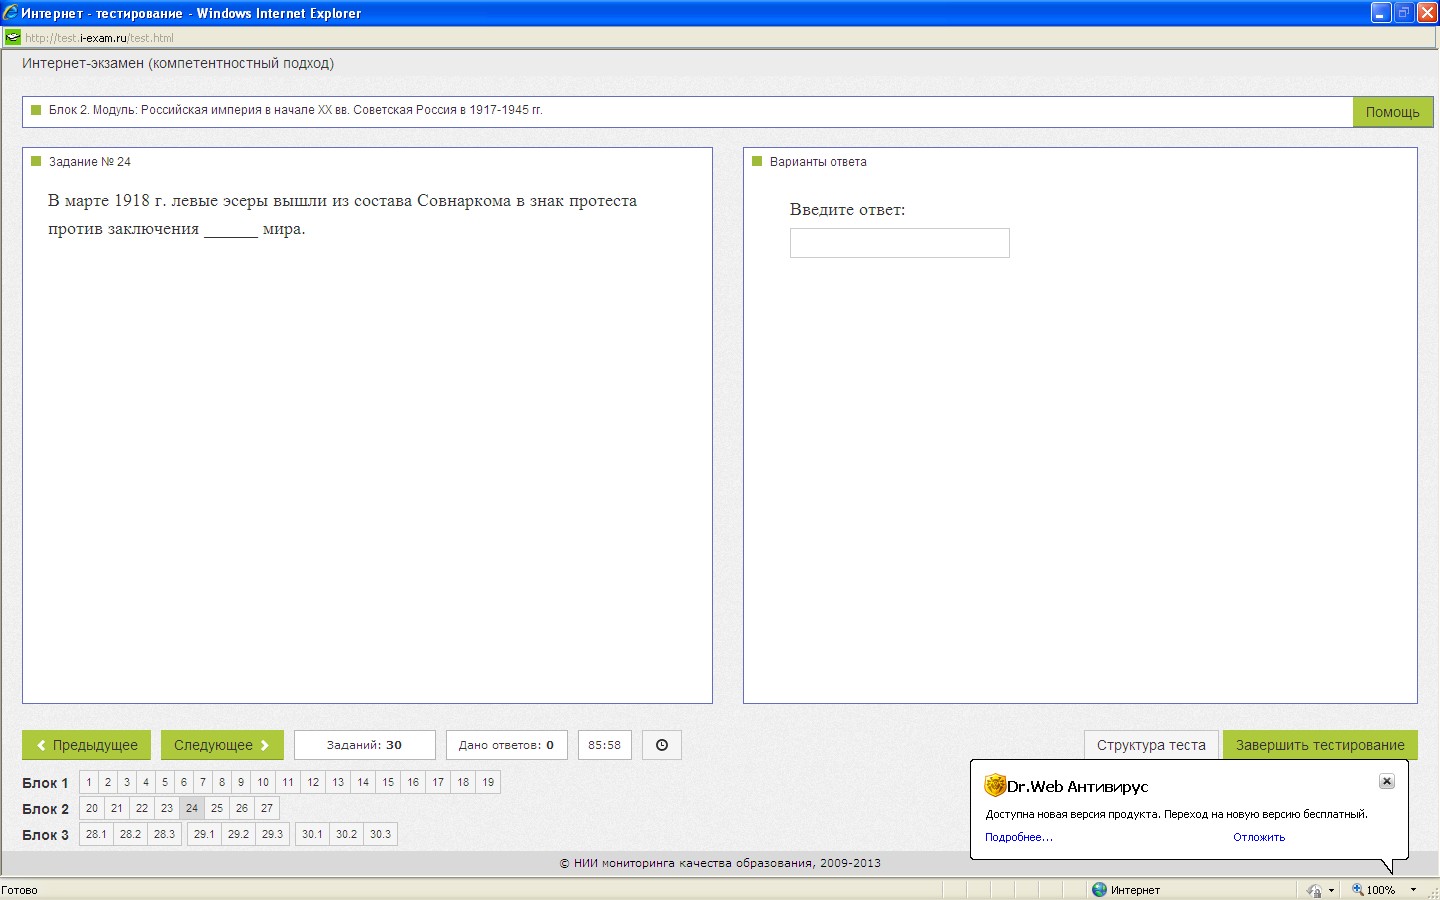The image size is (1440, 900).
Task: Select question 7 in Блок 1
Action: pyautogui.click(x=203, y=782)
